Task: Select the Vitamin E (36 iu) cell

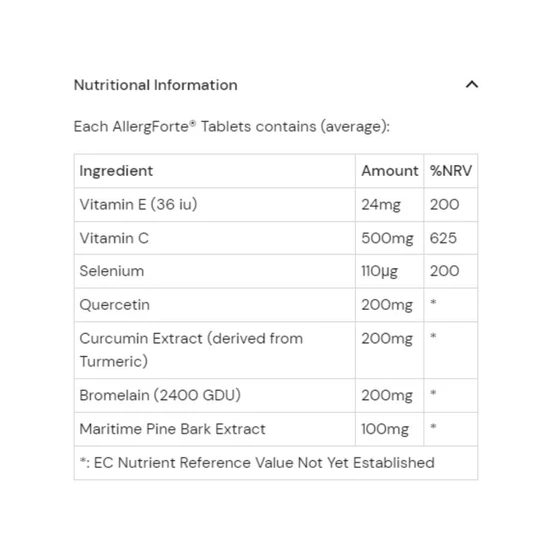Action: point(215,204)
